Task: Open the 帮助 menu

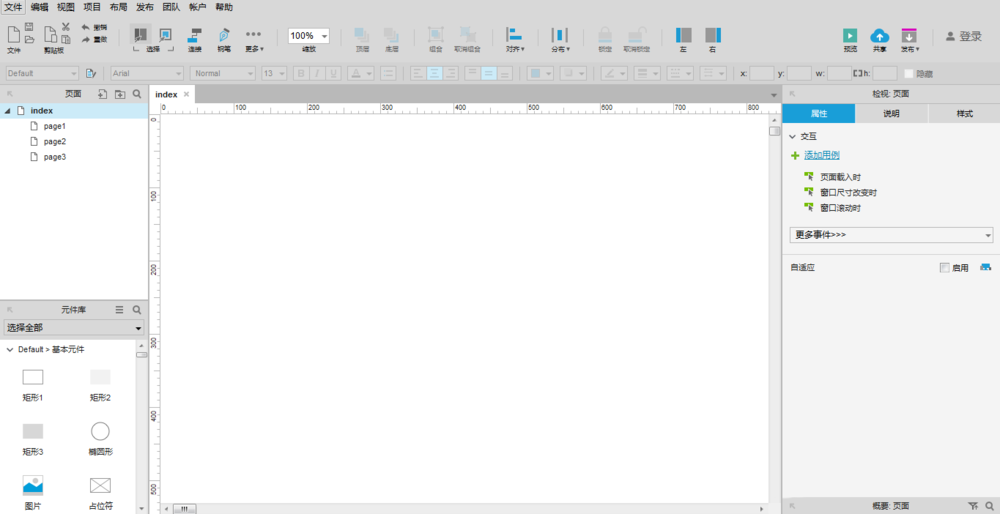Action: click(224, 8)
